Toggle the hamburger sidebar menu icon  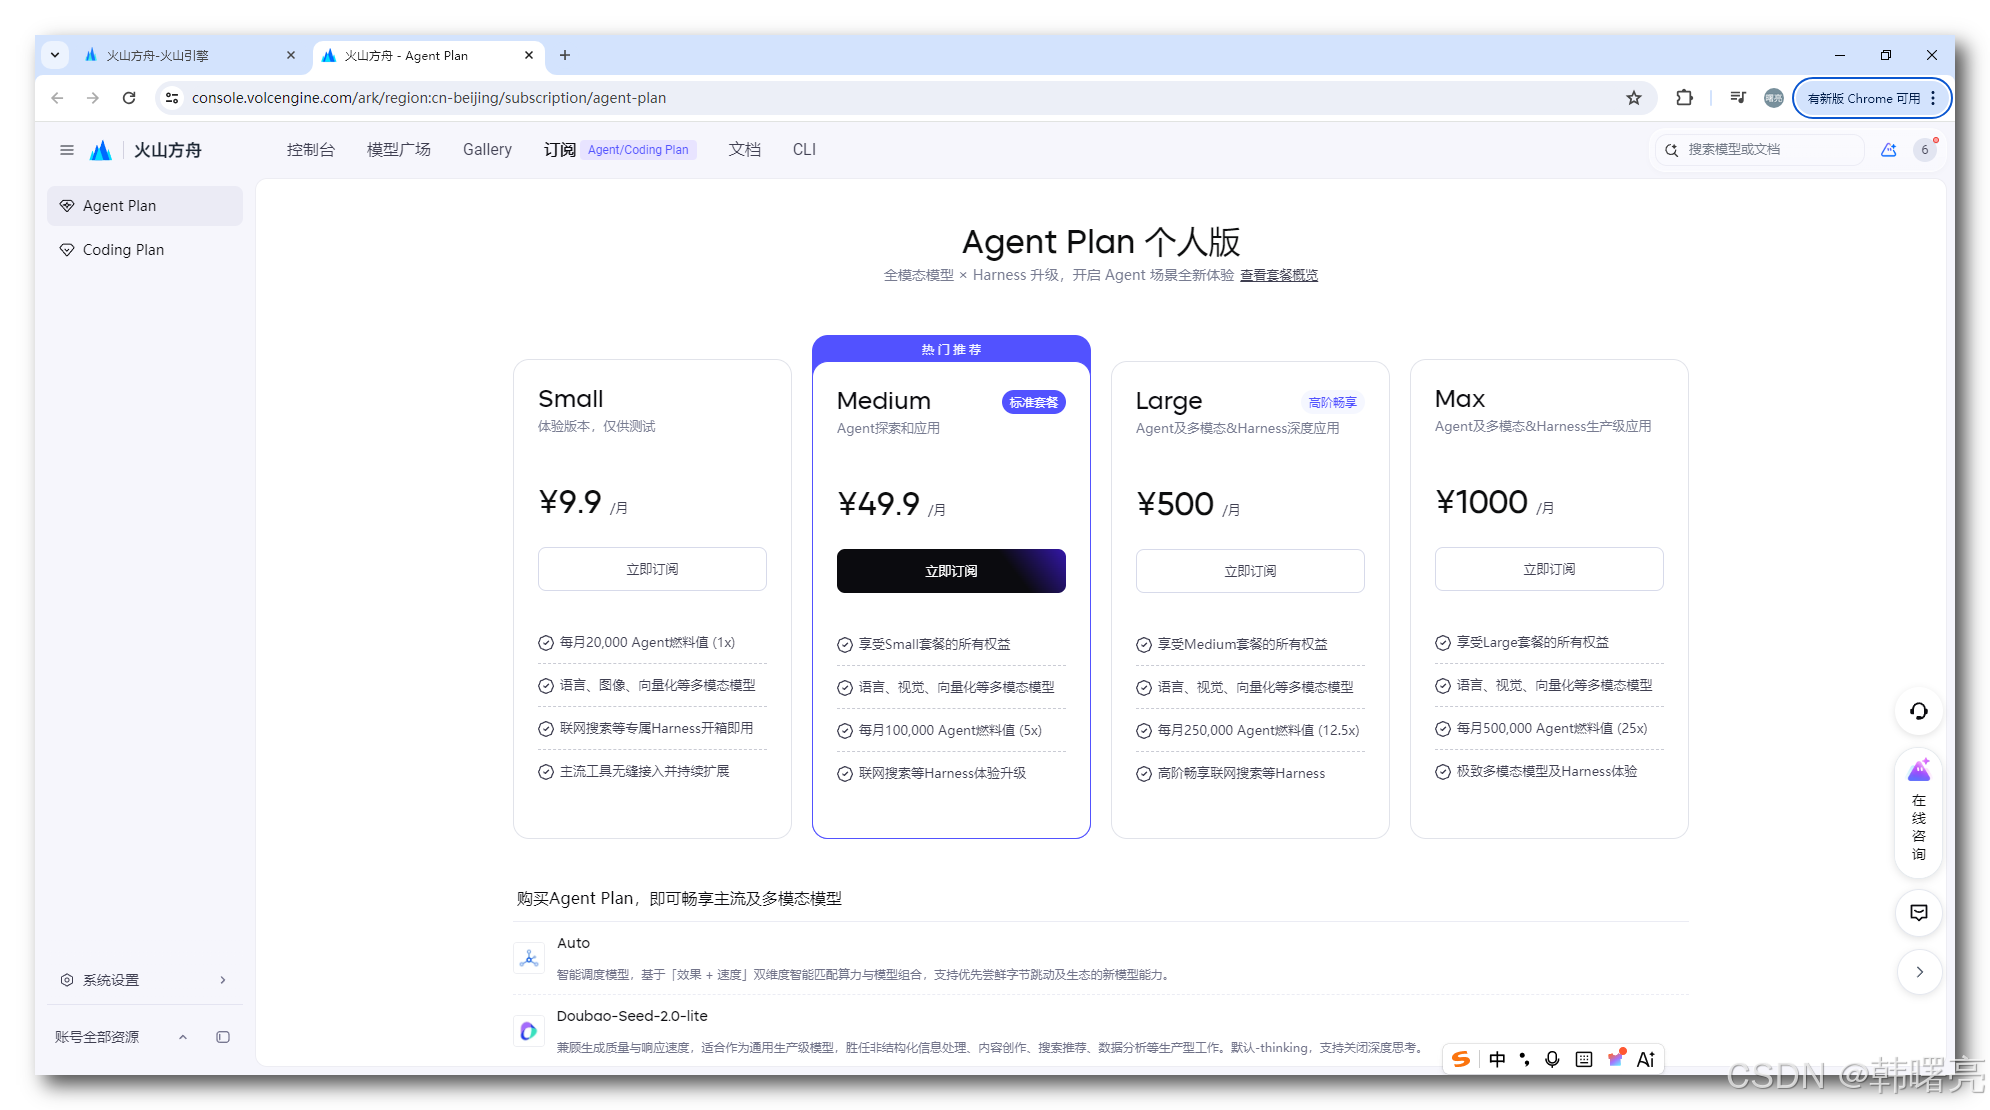[67, 150]
